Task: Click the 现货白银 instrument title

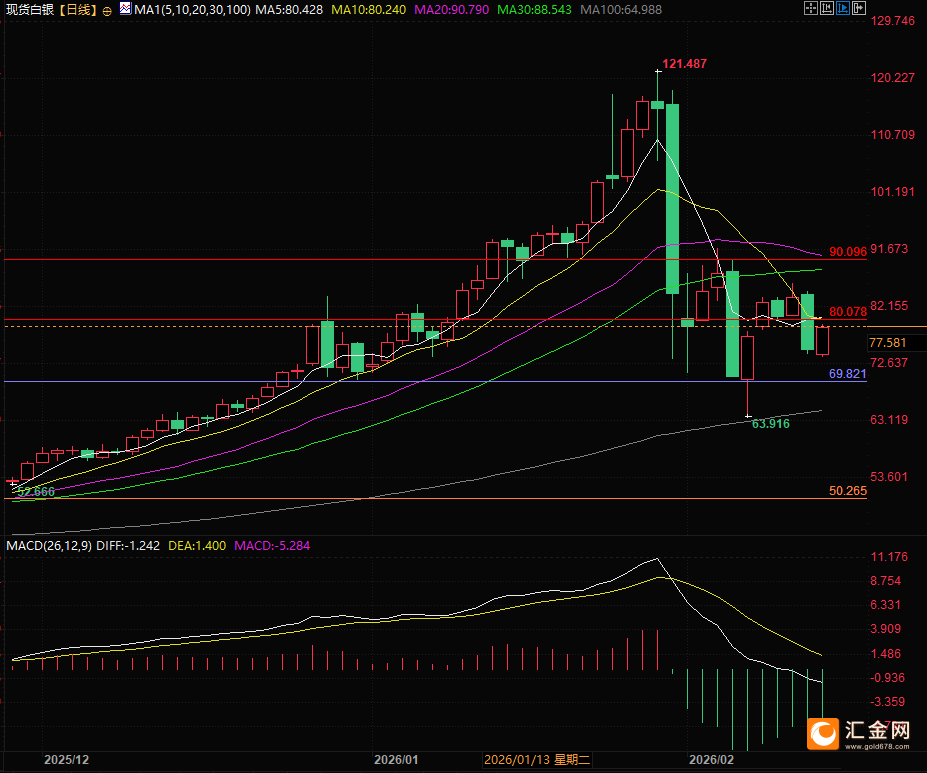Action: coord(30,9)
